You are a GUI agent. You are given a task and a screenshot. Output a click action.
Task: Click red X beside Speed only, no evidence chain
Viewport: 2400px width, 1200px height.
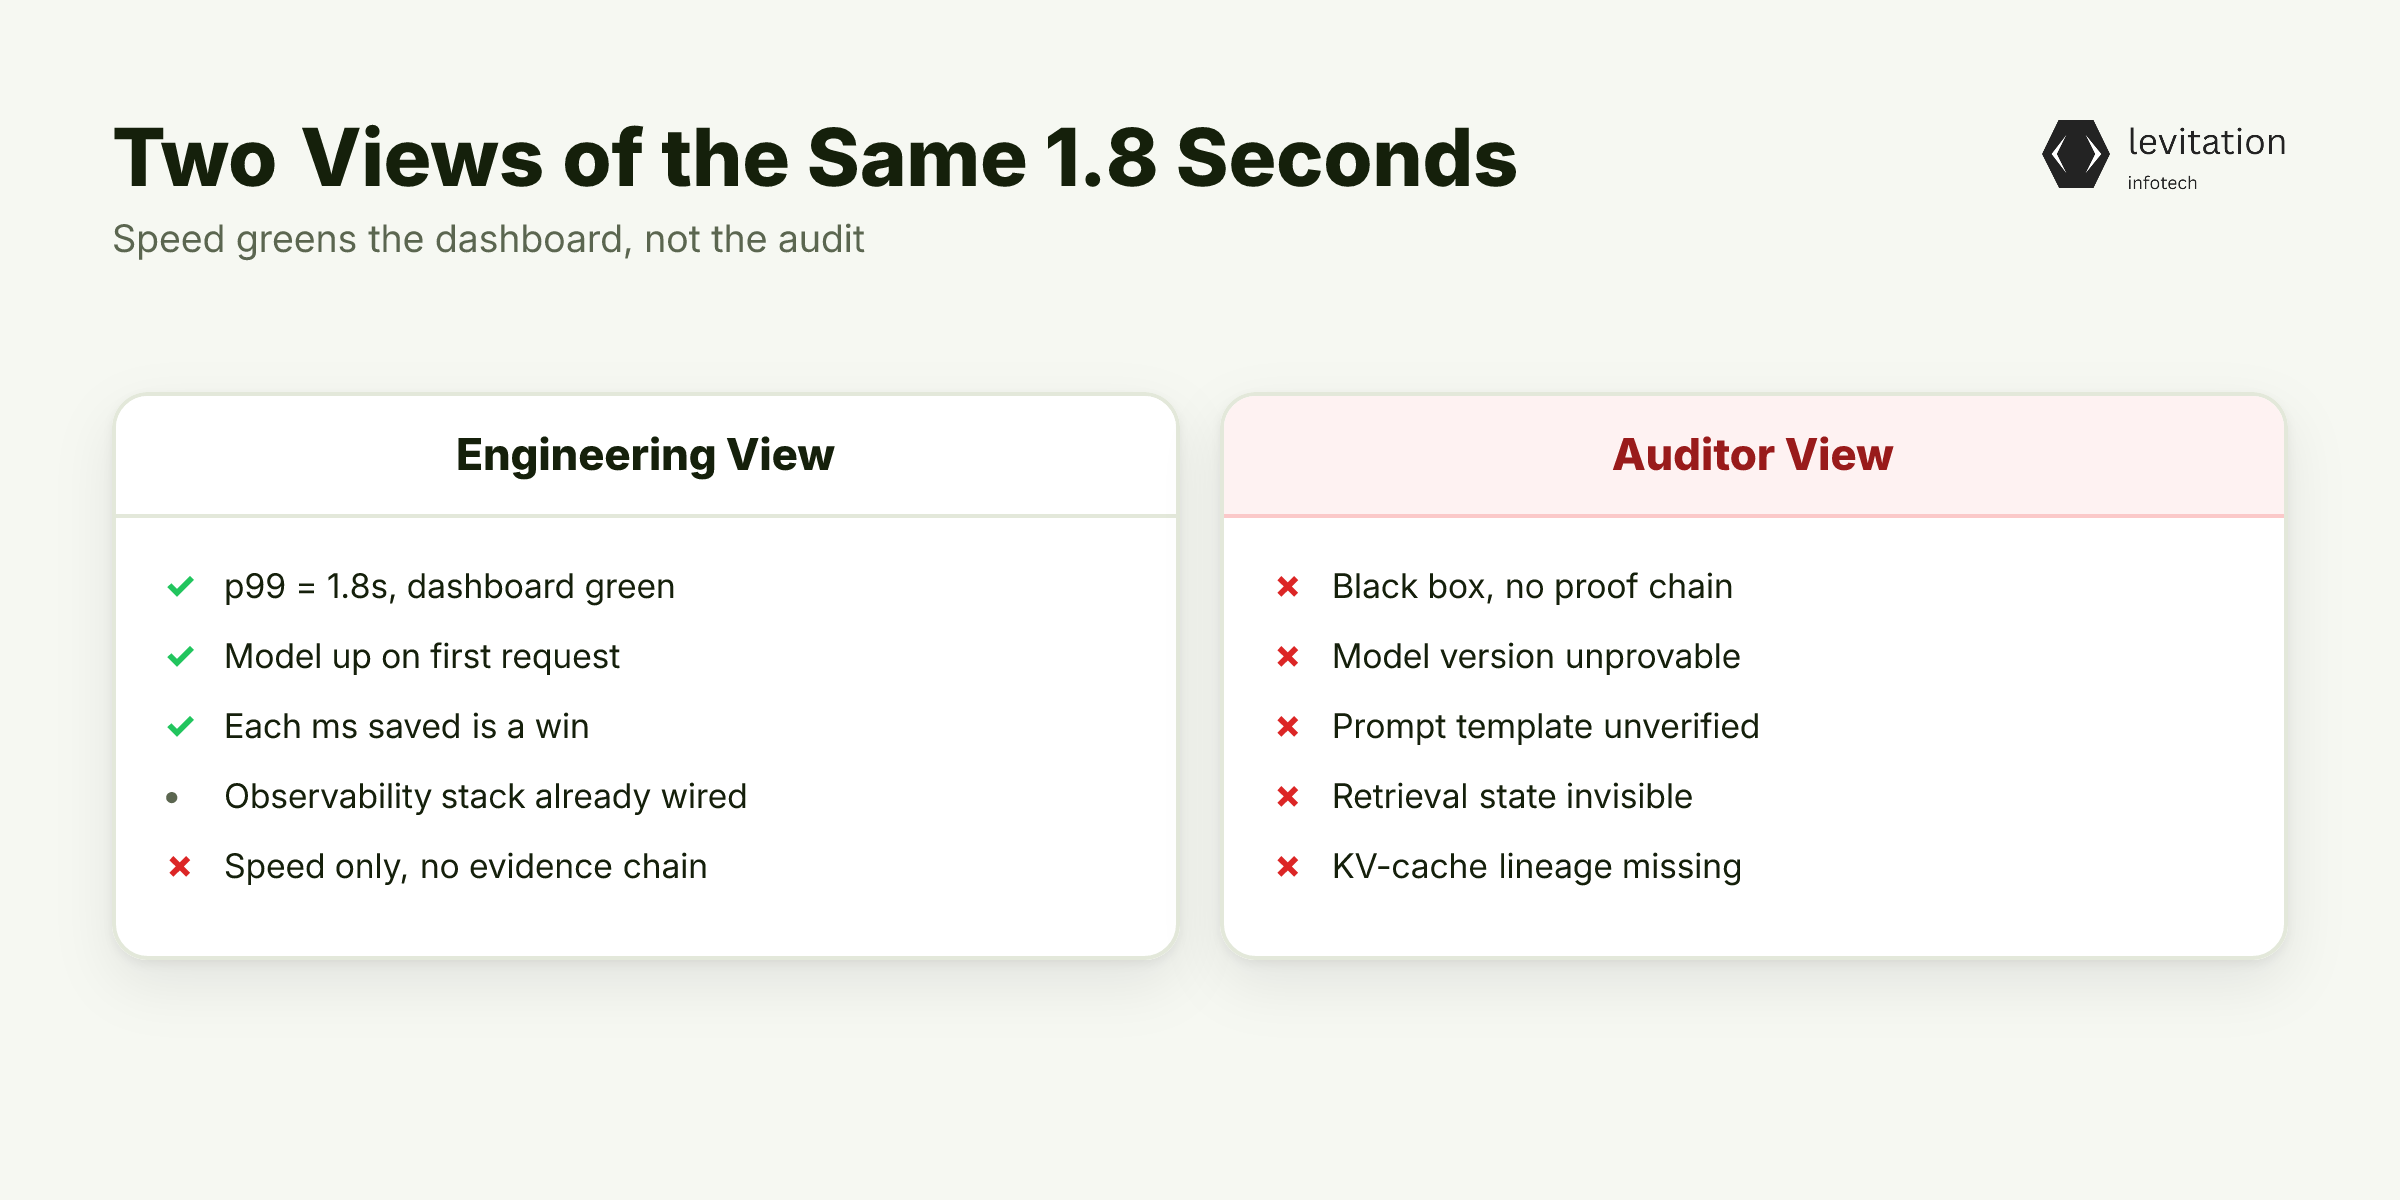pos(180,866)
